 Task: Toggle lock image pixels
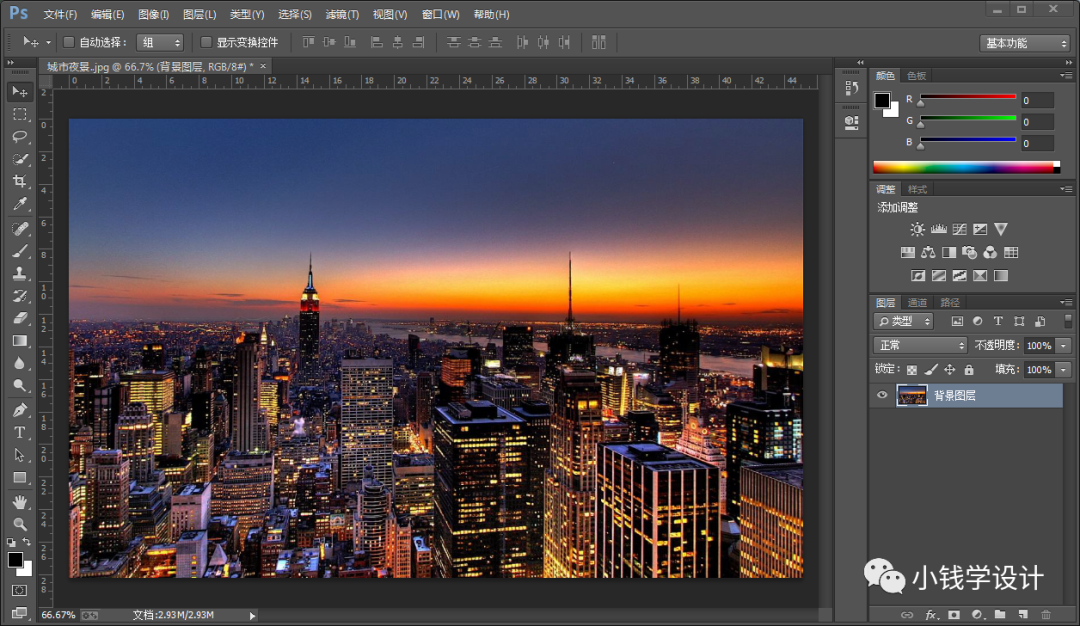click(x=931, y=370)
